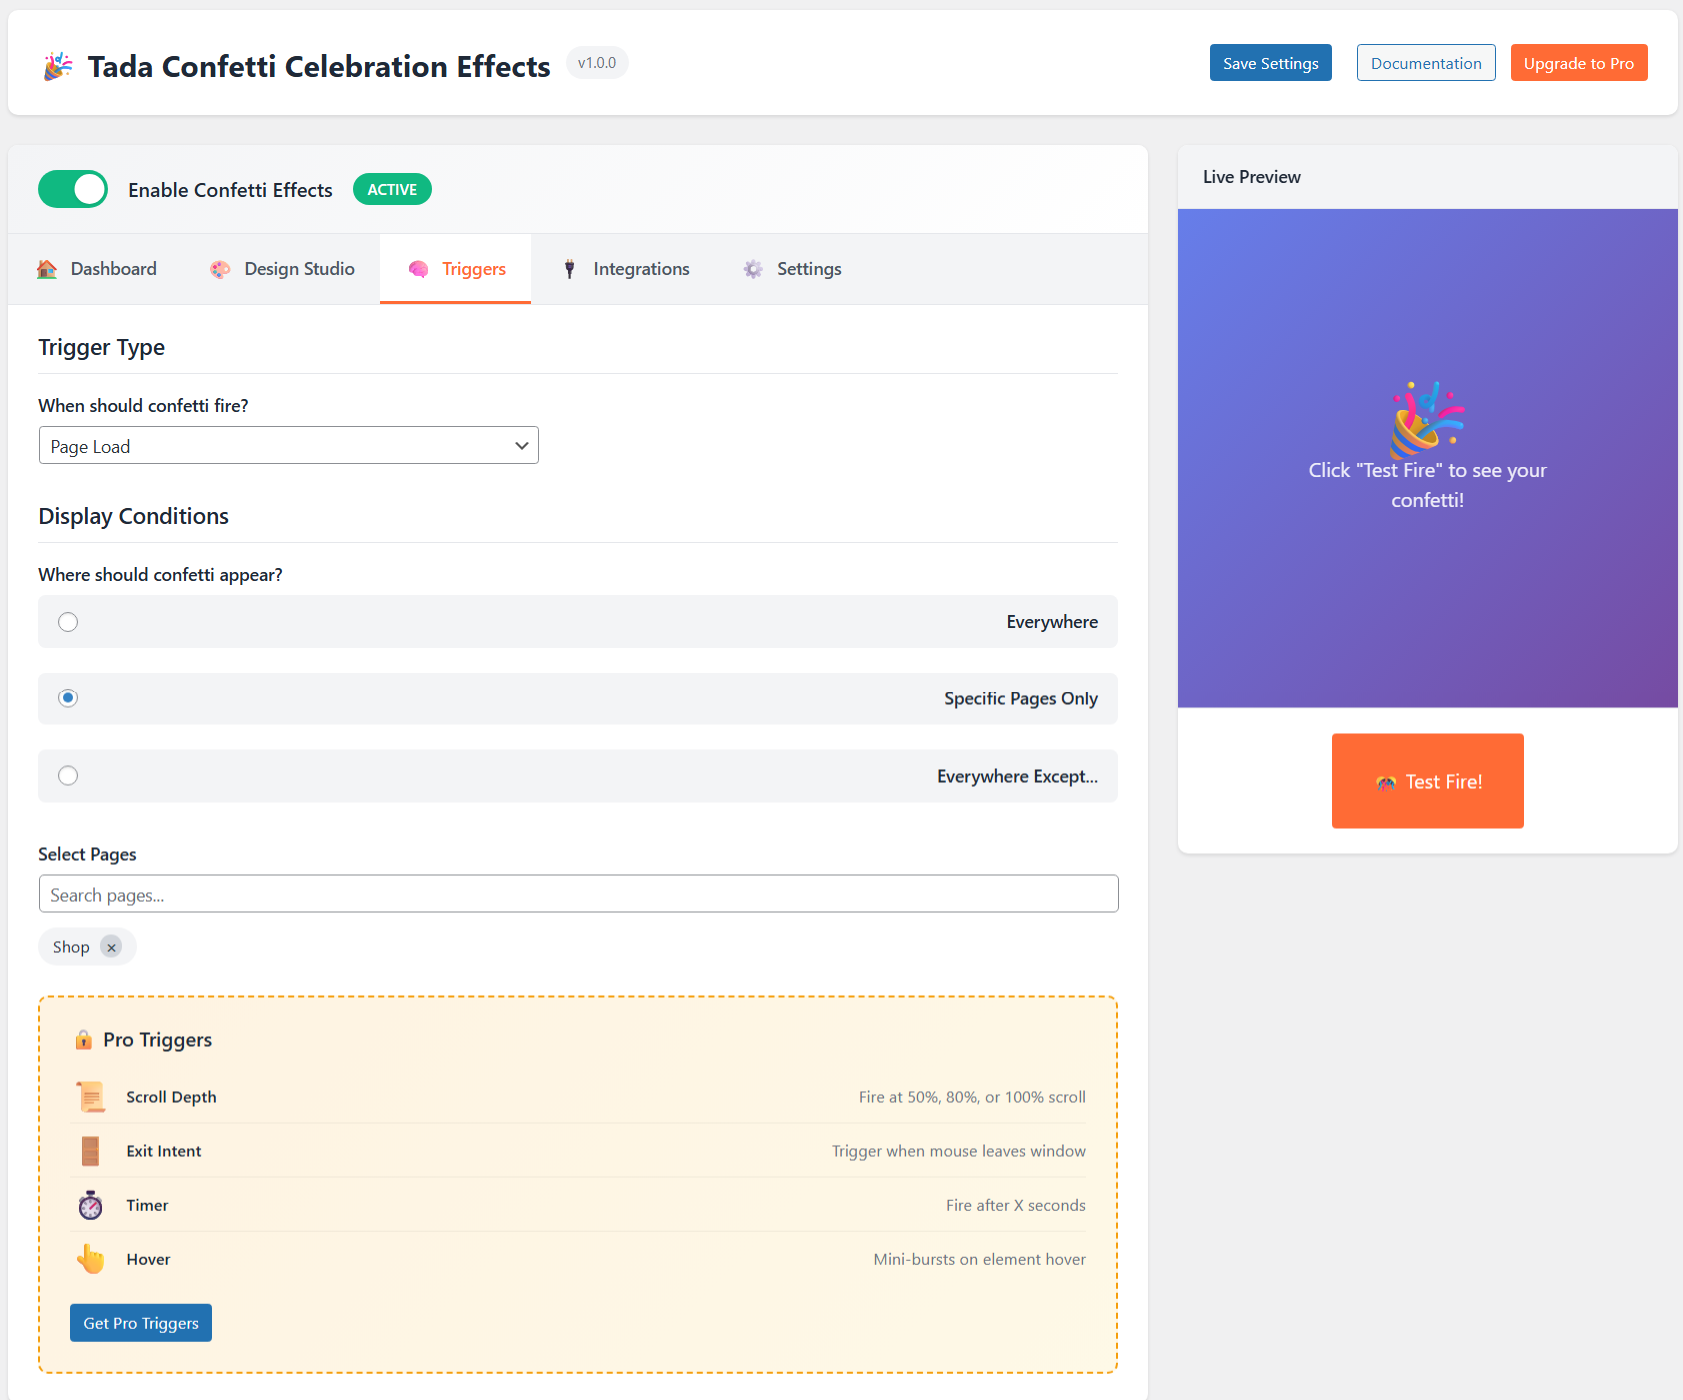
Task: Toggle Enable Confetti Effects switch
Action: (73, 189)
